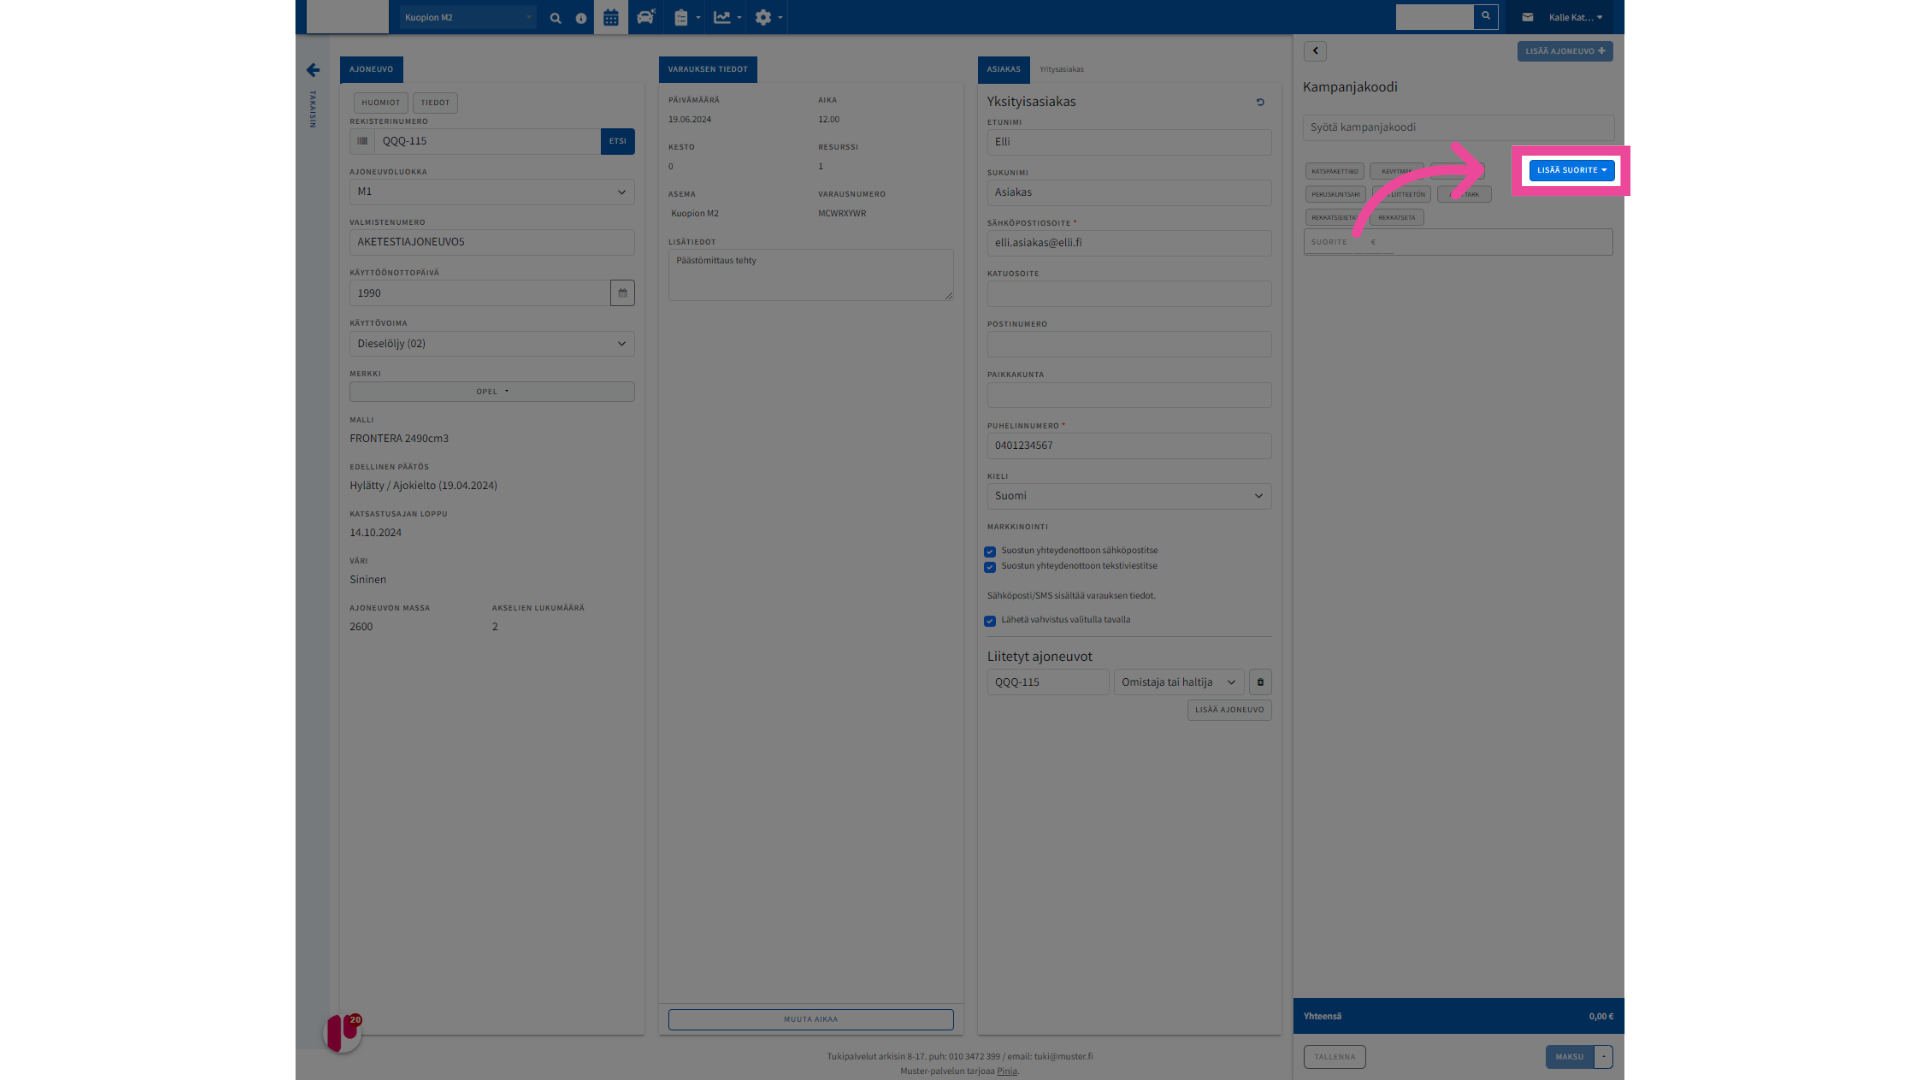Click the registration number field QQQ-115
The image size is (1920, 1080).
coord(488,141)
